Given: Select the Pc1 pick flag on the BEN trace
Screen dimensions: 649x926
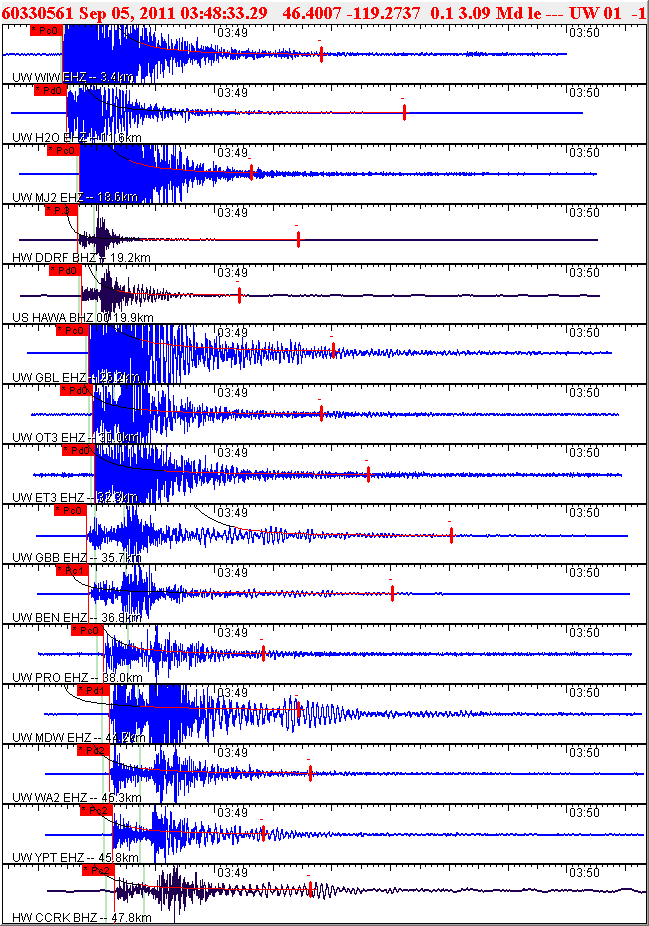Looking at the screenshot, I should coord(72,570).
